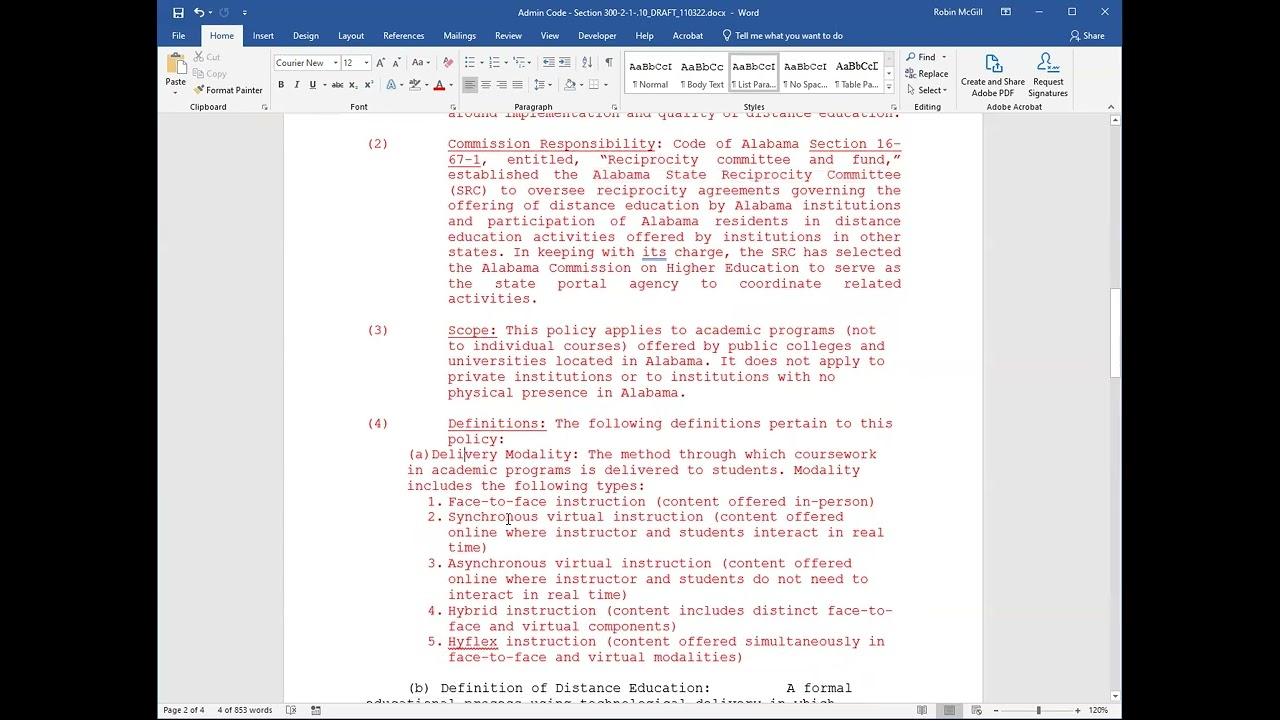Apply the Body Text style
Image resolution: width=1280 pixels, height=720 pixels.
point(702,74)
